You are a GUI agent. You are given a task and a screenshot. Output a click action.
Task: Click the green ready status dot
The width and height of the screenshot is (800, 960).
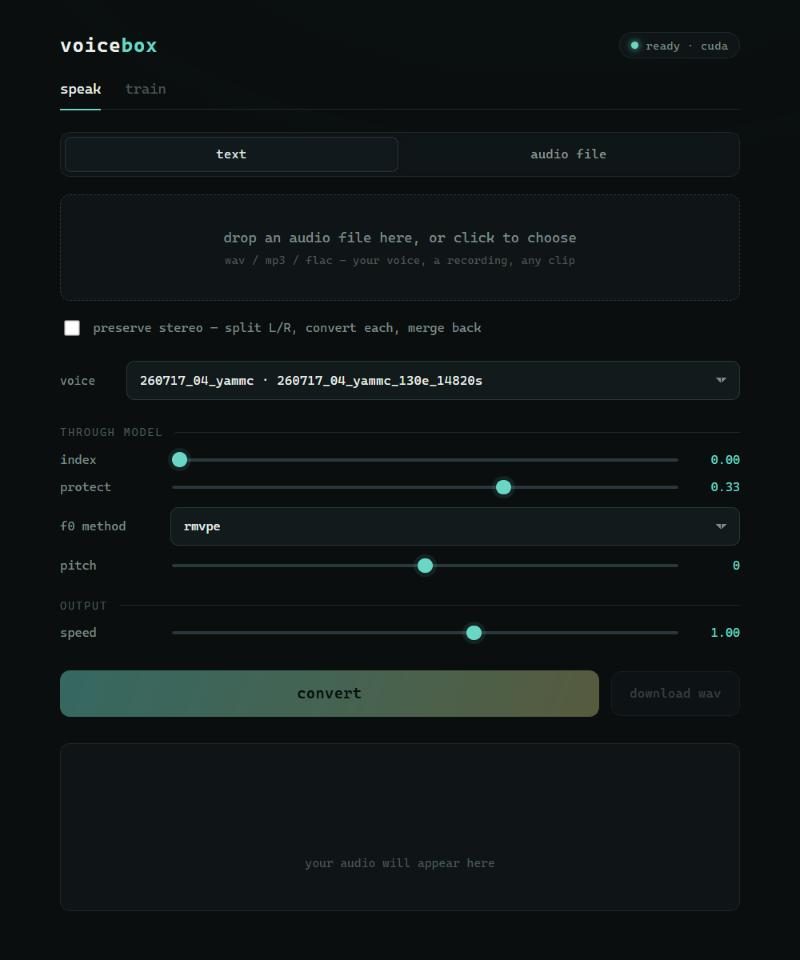tap(635, 45)
